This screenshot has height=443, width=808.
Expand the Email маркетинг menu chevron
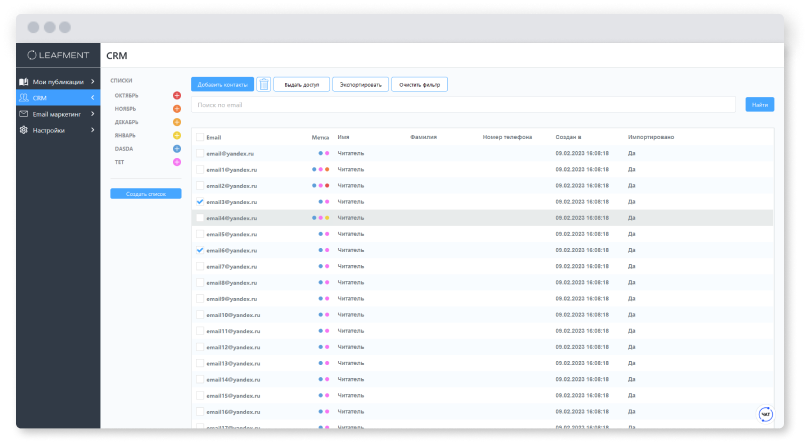[x=93, y=114]
